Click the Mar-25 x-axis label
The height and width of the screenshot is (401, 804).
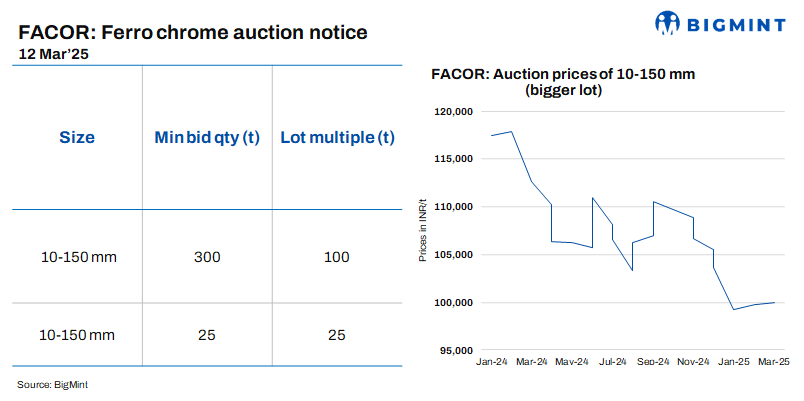coord(774,361)
